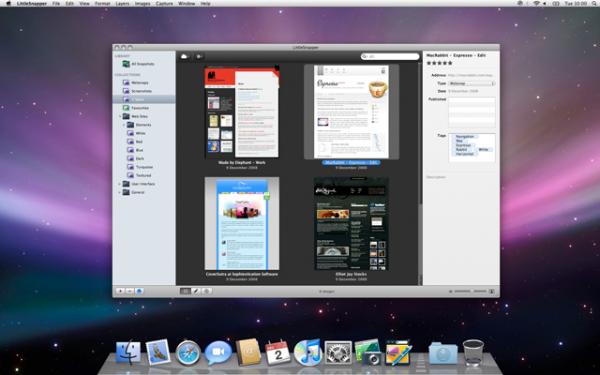
Task: Collapse the Web Sites folder
Action: 119,116
